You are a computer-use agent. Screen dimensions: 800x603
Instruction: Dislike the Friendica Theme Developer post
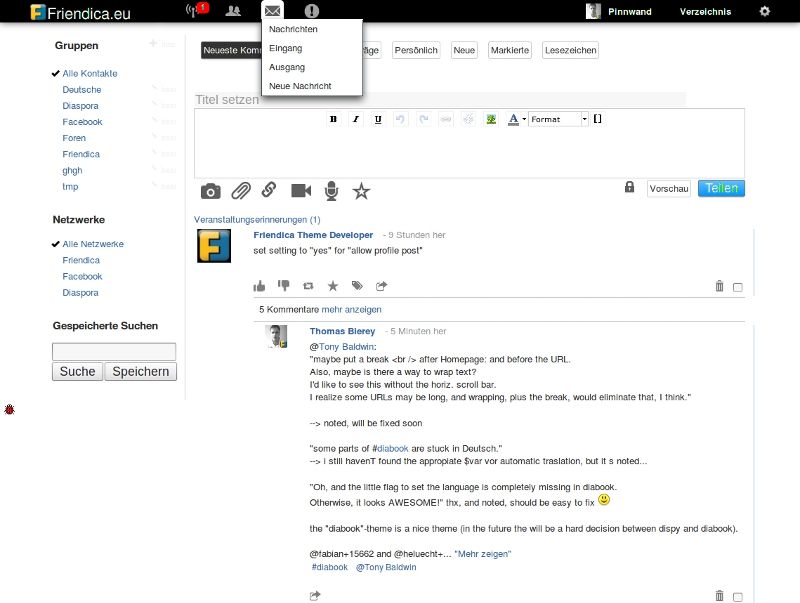(284, 286)
